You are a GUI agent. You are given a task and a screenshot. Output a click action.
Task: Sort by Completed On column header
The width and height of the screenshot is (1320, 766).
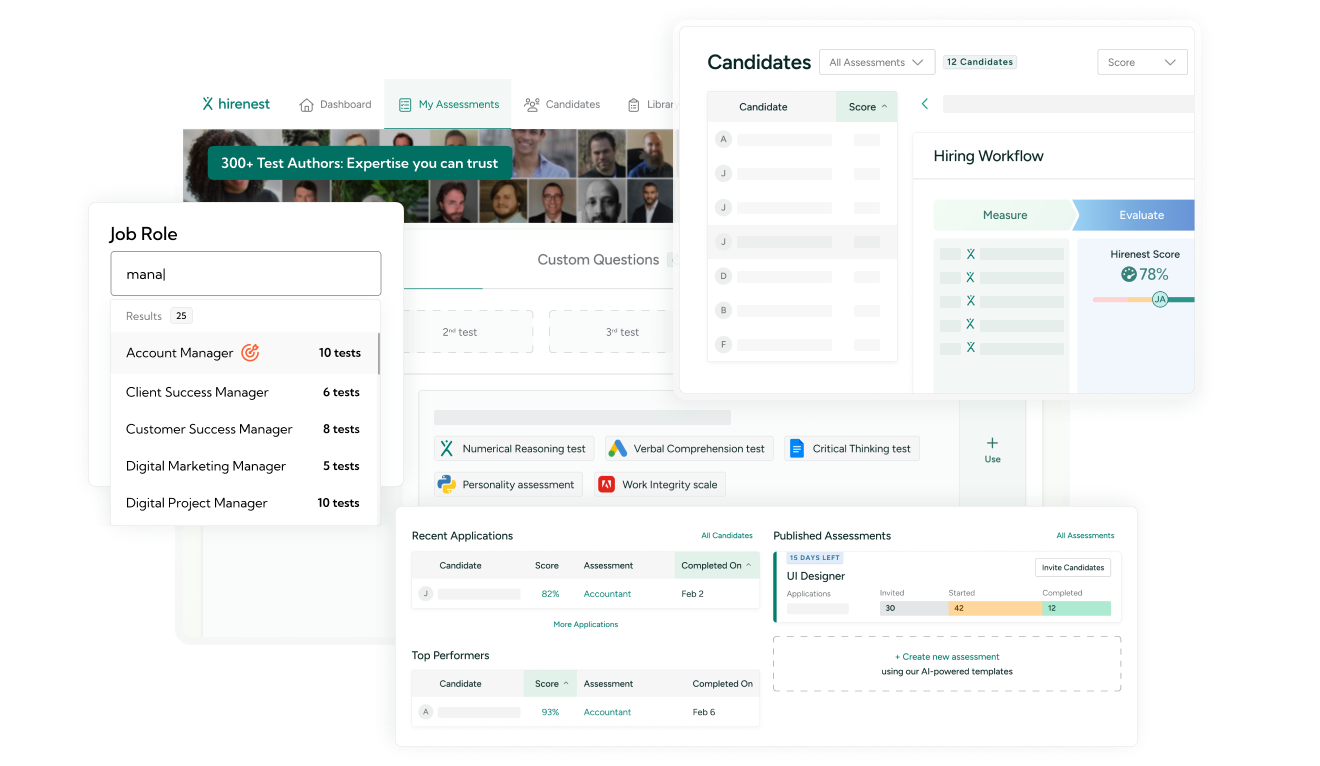716,565
